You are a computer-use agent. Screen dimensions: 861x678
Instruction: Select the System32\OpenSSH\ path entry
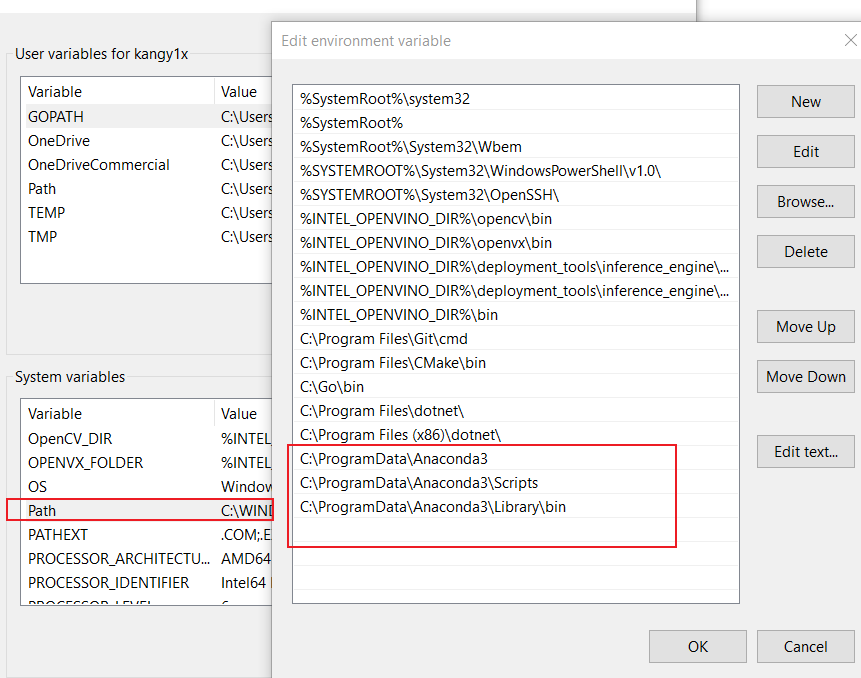click(x=516, y=195)
